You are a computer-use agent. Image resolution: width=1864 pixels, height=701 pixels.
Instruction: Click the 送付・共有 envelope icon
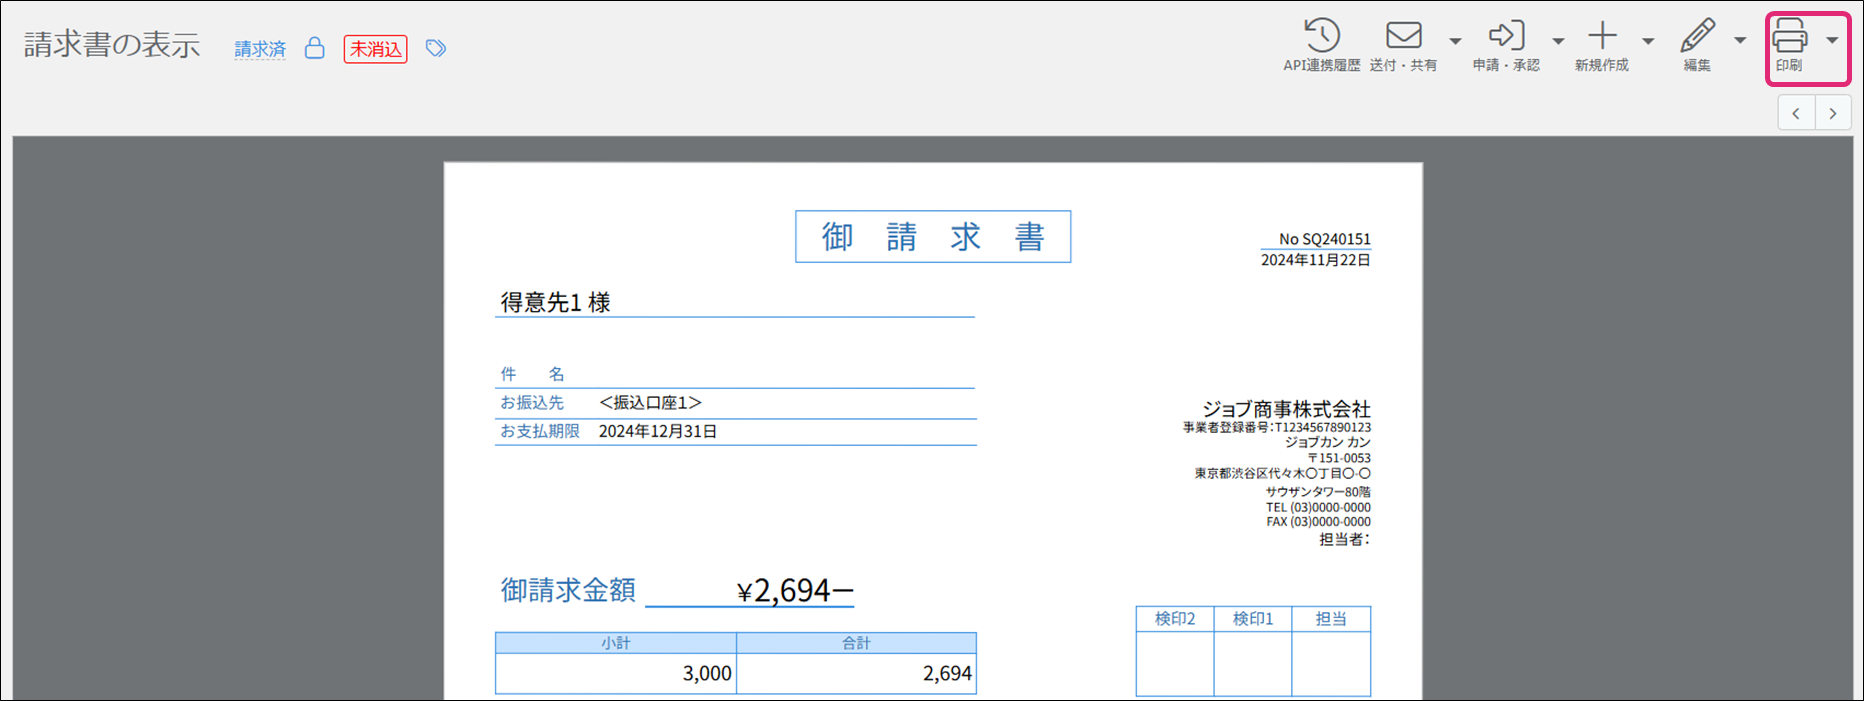pyautogui.click(x=1403, y=37)
